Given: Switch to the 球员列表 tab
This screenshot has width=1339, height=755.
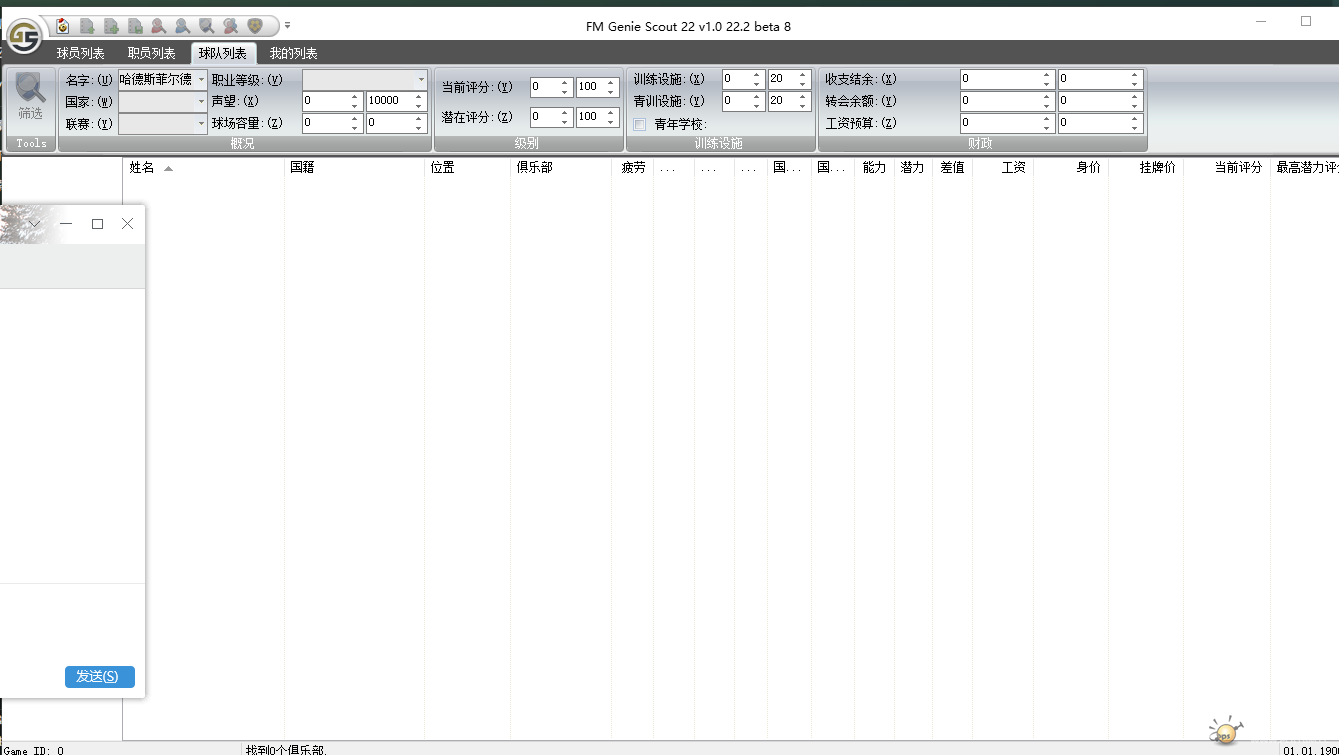Looking at the screenshot, I should coord(81,53).
